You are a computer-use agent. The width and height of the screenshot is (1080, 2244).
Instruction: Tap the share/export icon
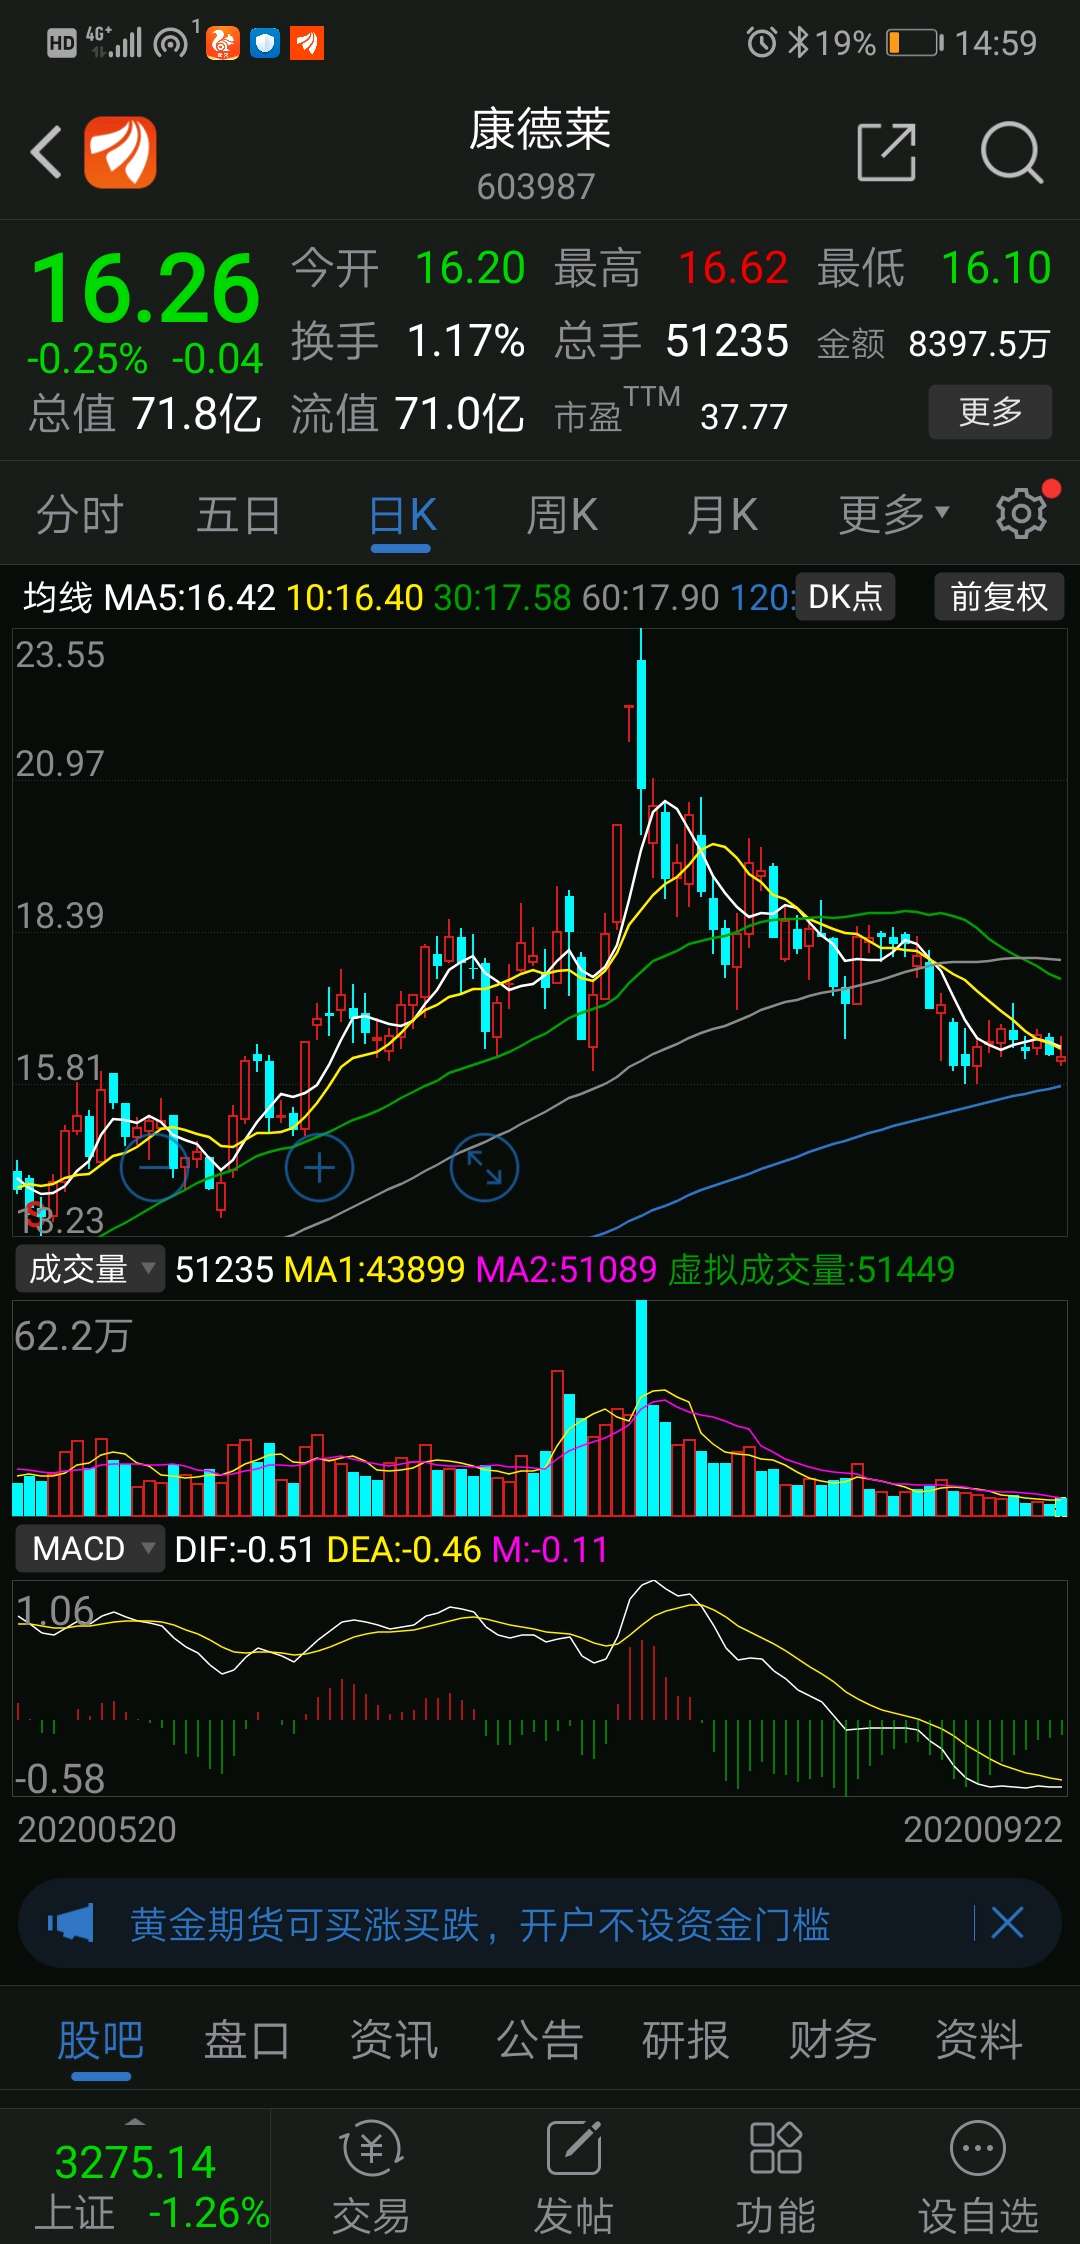(x=887, y=152)
